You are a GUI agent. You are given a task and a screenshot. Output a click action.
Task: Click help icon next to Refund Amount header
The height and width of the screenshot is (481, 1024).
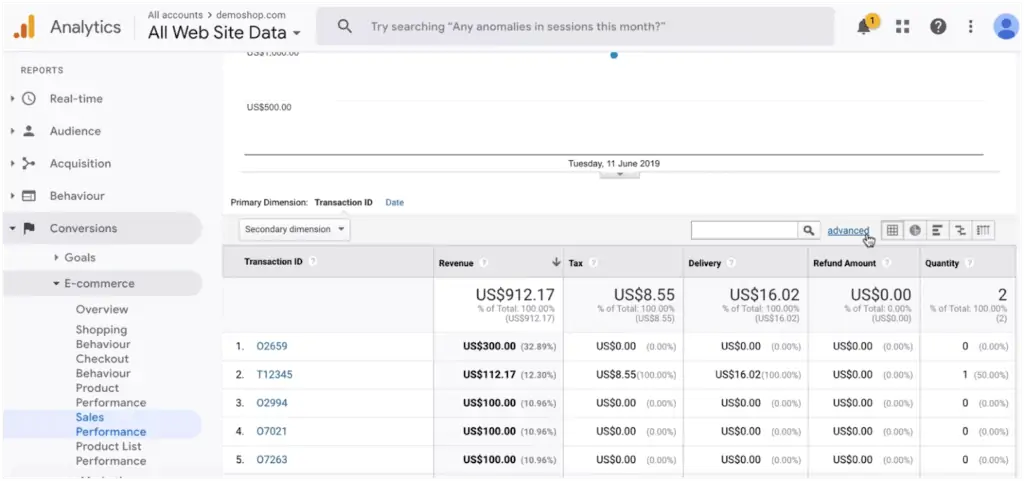(886, 263)
